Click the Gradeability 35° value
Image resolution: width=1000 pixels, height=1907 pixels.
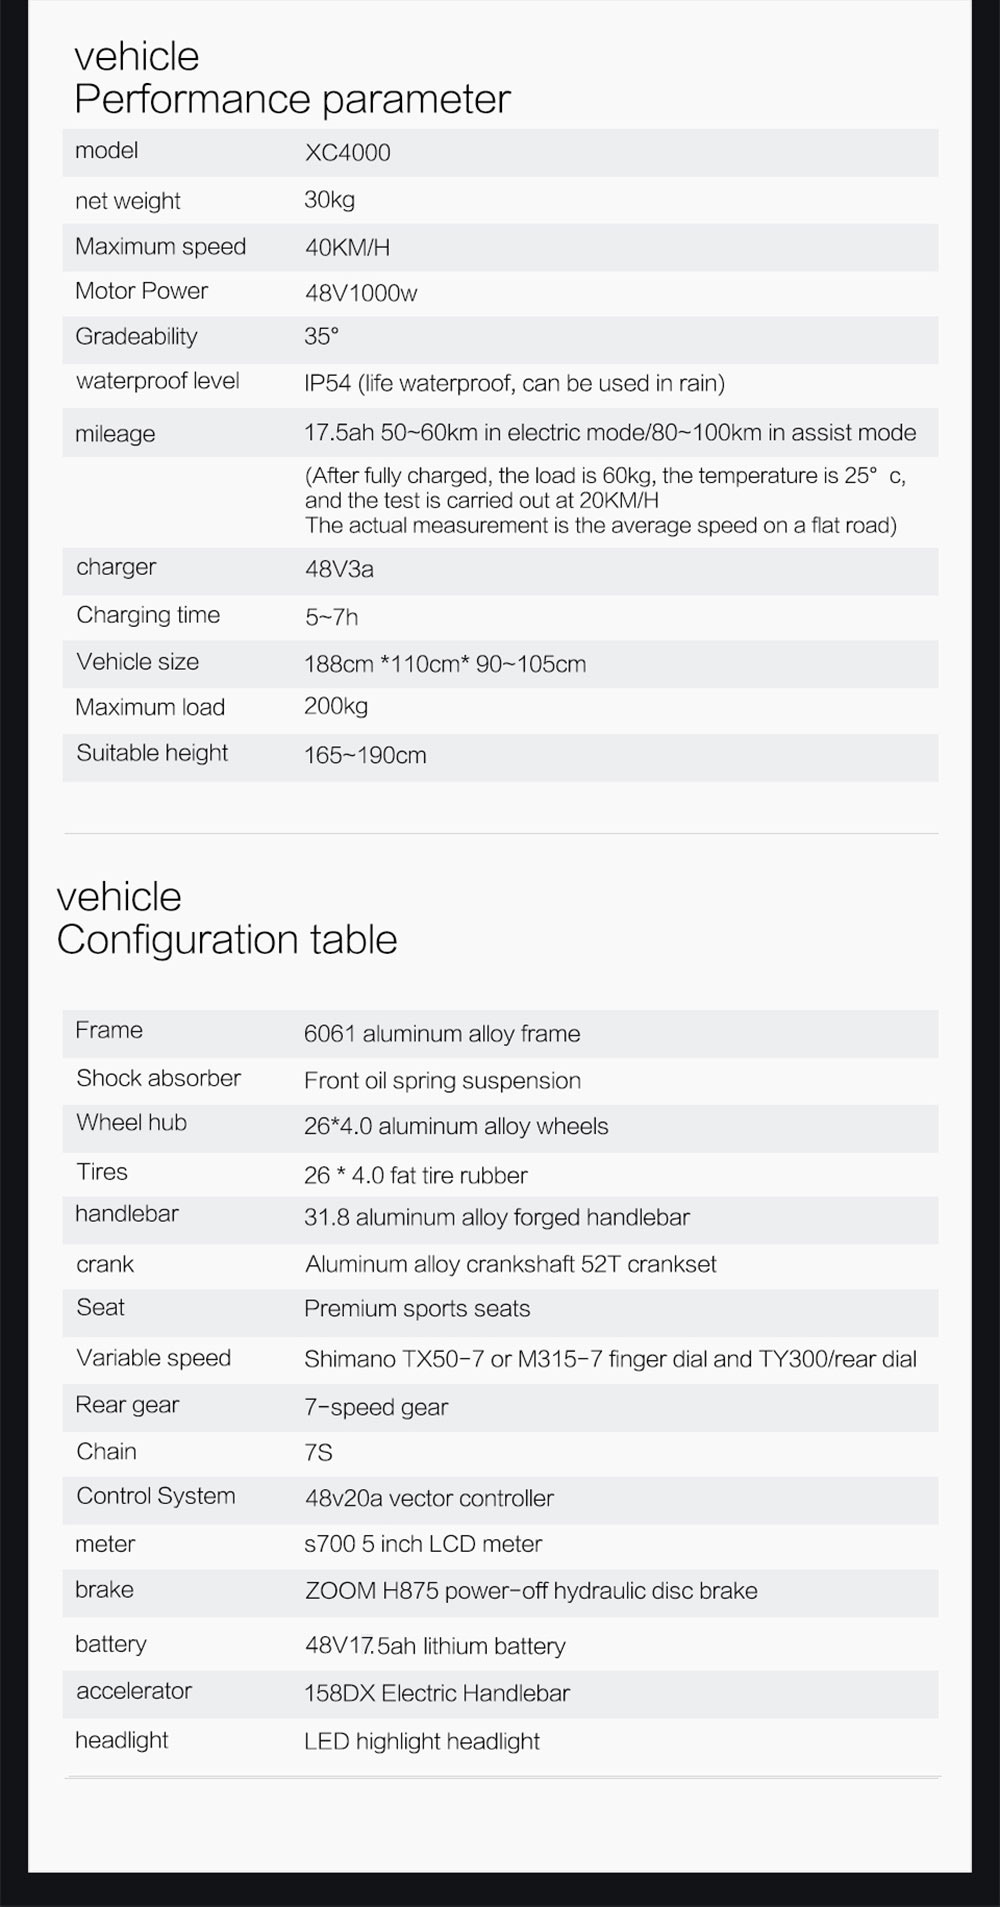point(321,336)
